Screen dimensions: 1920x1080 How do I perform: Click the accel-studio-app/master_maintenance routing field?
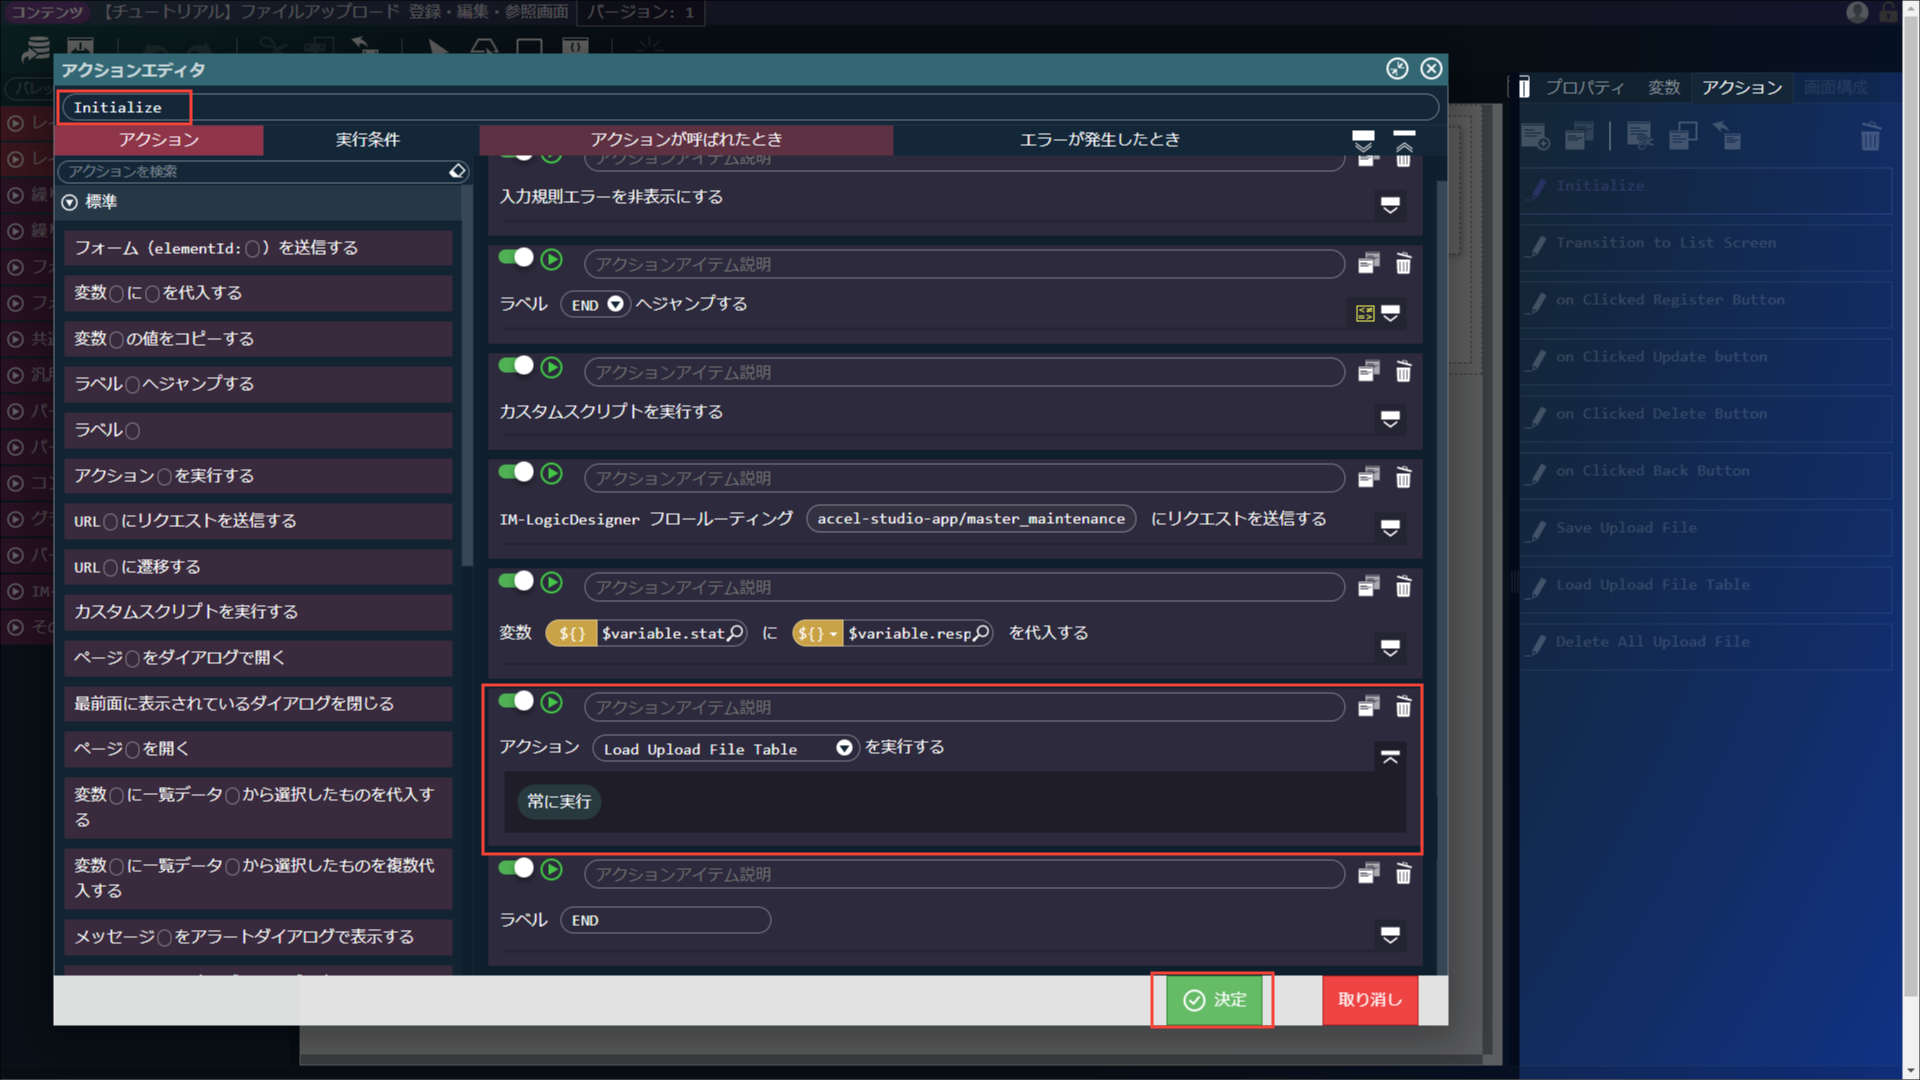pyautogui.click(x=971, y=519)
